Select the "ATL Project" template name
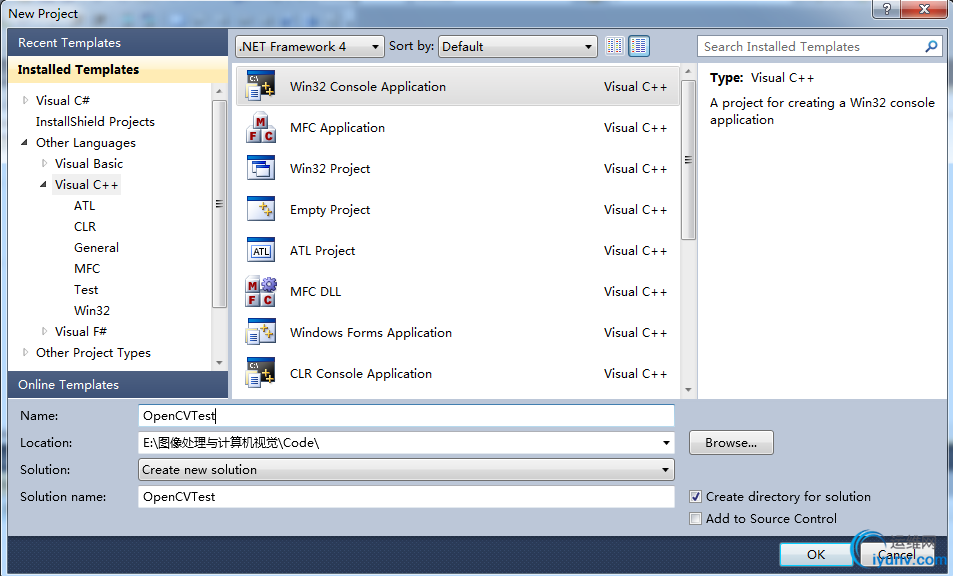Screen dimensions: 953x576 tap(322, 250)
